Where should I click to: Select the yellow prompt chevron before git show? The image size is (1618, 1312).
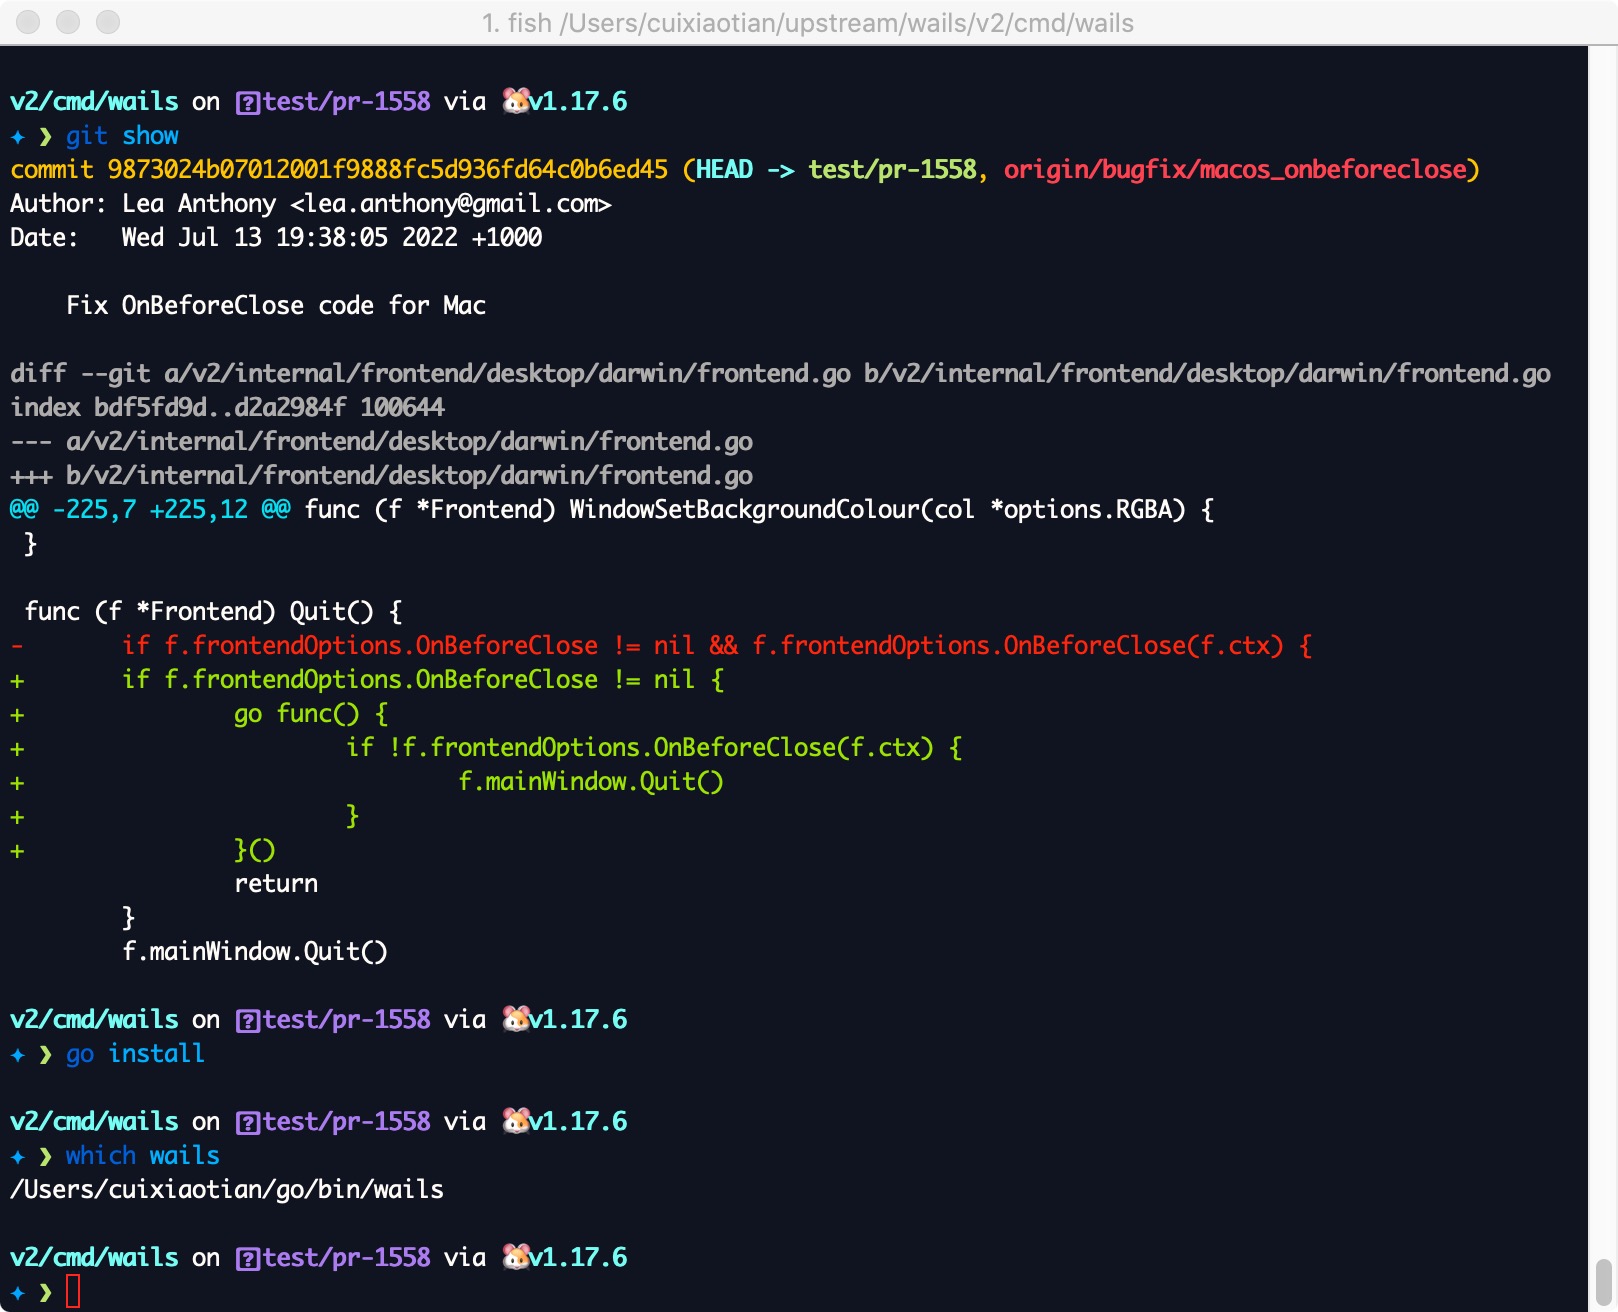(44, 136)
